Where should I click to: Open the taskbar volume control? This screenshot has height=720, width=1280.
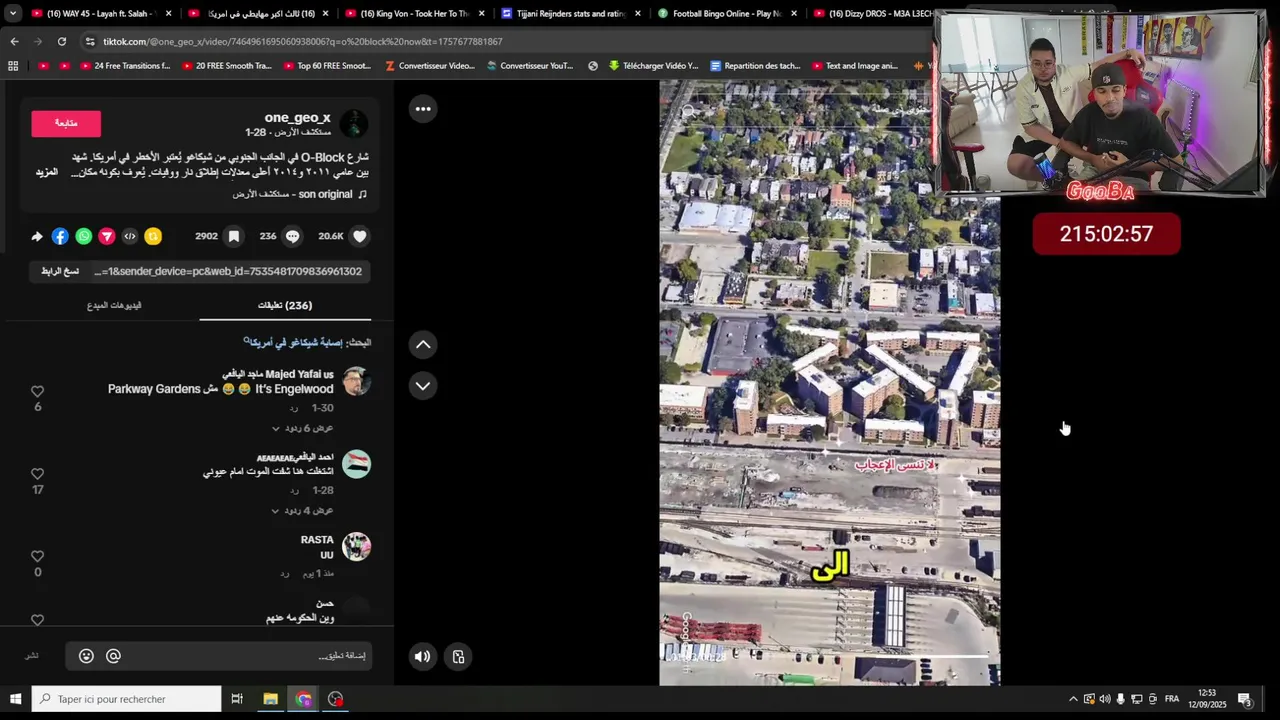tap(1105, 699)
